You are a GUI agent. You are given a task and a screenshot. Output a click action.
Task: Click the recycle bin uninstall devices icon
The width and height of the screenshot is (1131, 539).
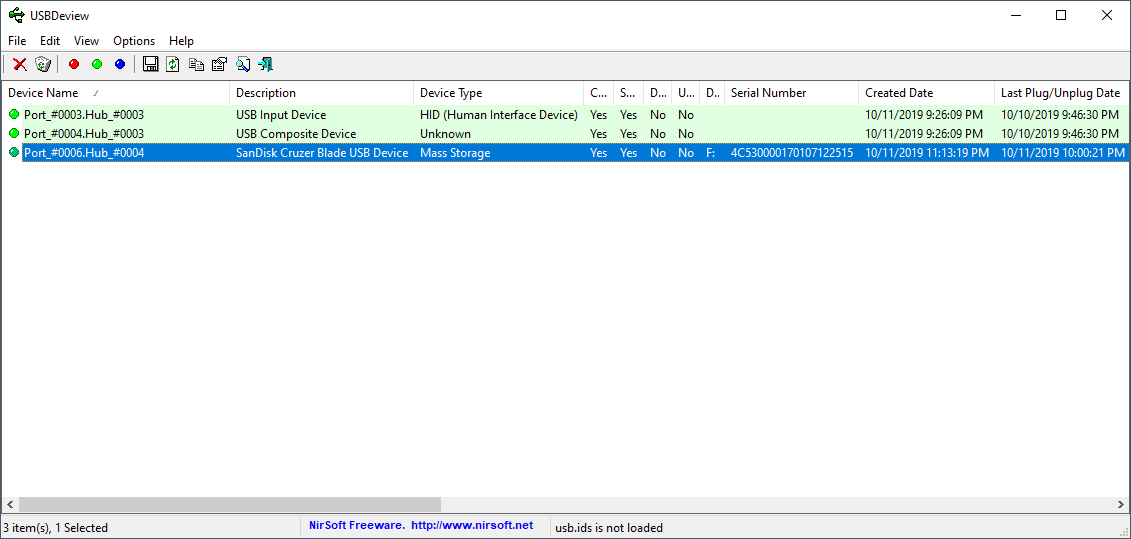(x=43, y=65)
